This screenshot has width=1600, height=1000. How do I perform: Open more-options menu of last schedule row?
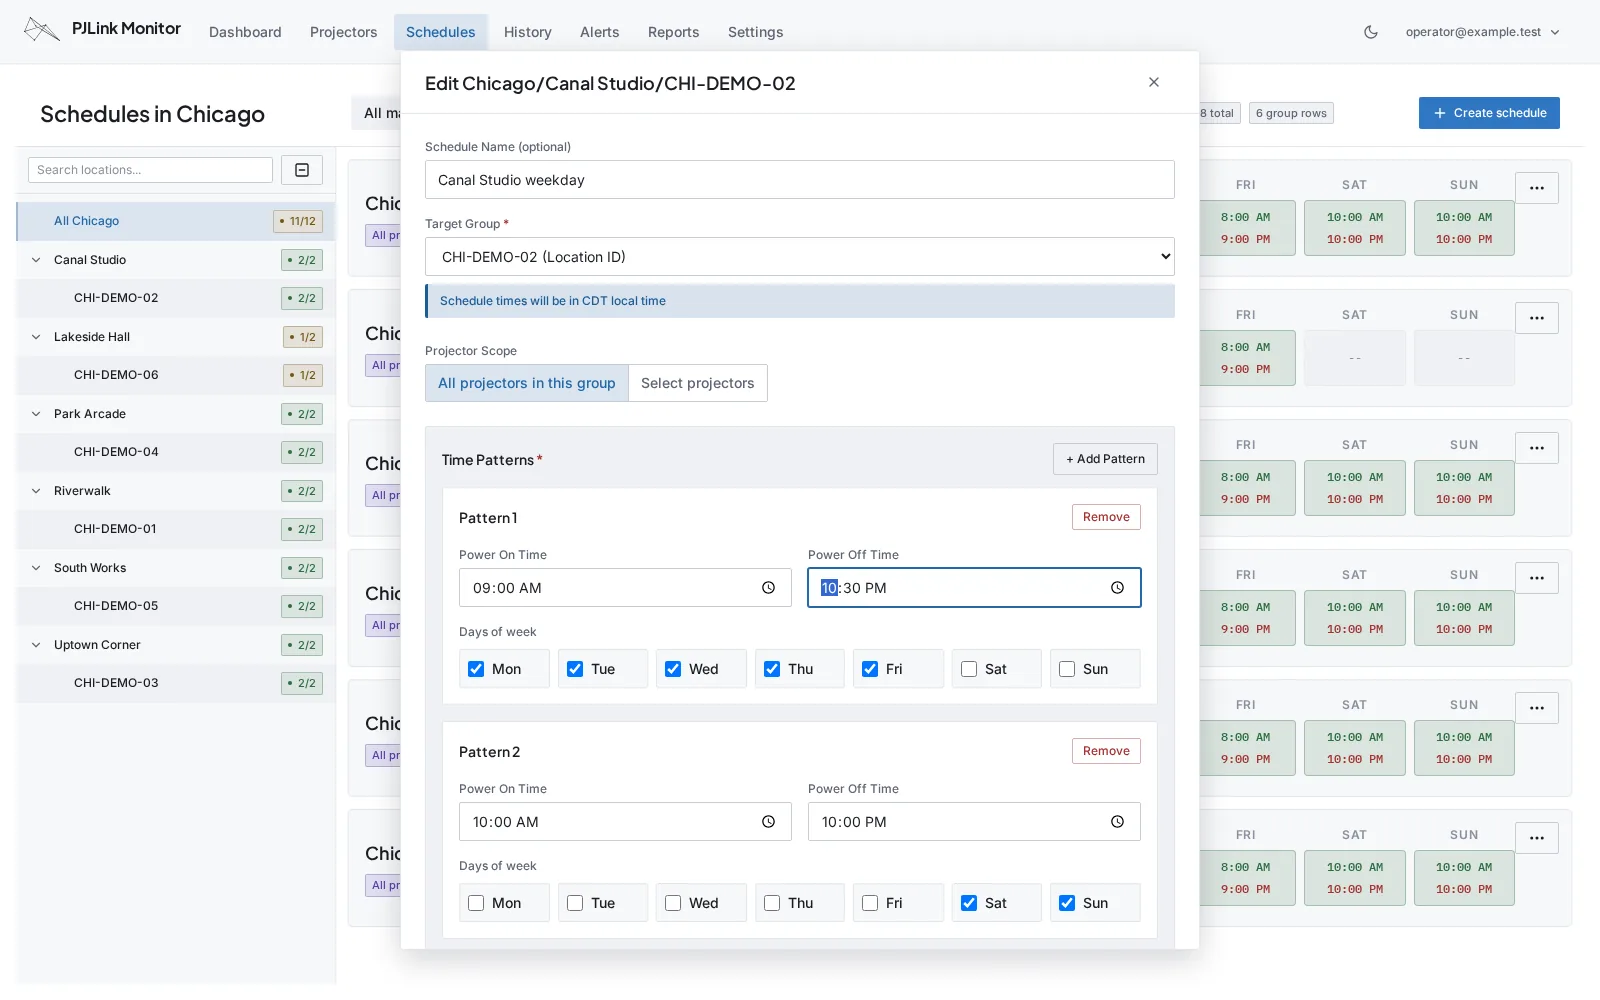(x=1537, y=838)
